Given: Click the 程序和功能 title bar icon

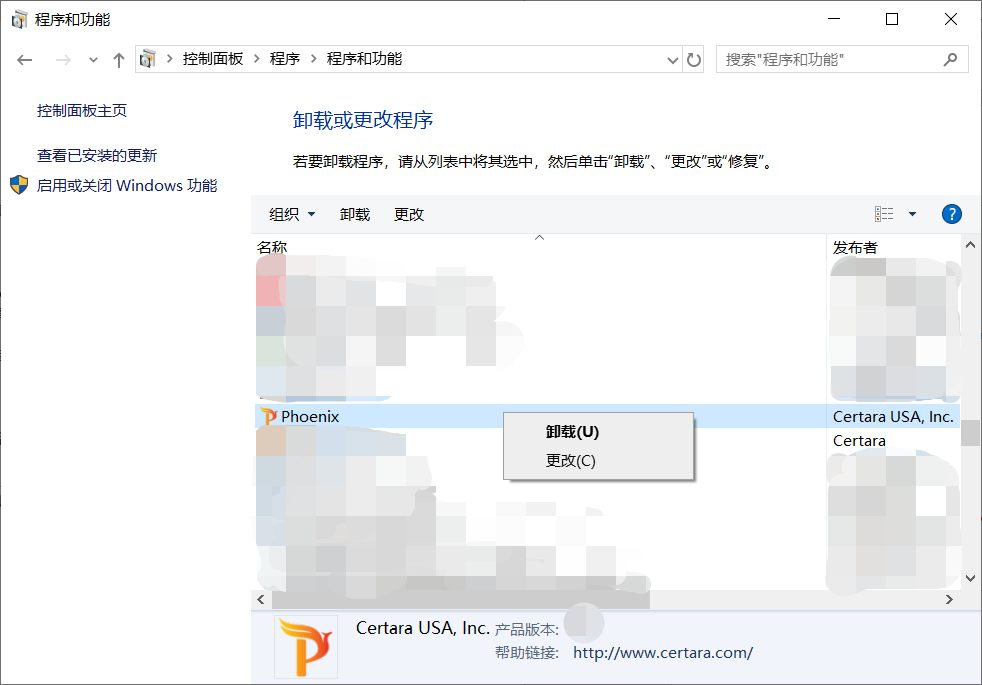Looking at the screenshot, I should [x=19, y=19].
